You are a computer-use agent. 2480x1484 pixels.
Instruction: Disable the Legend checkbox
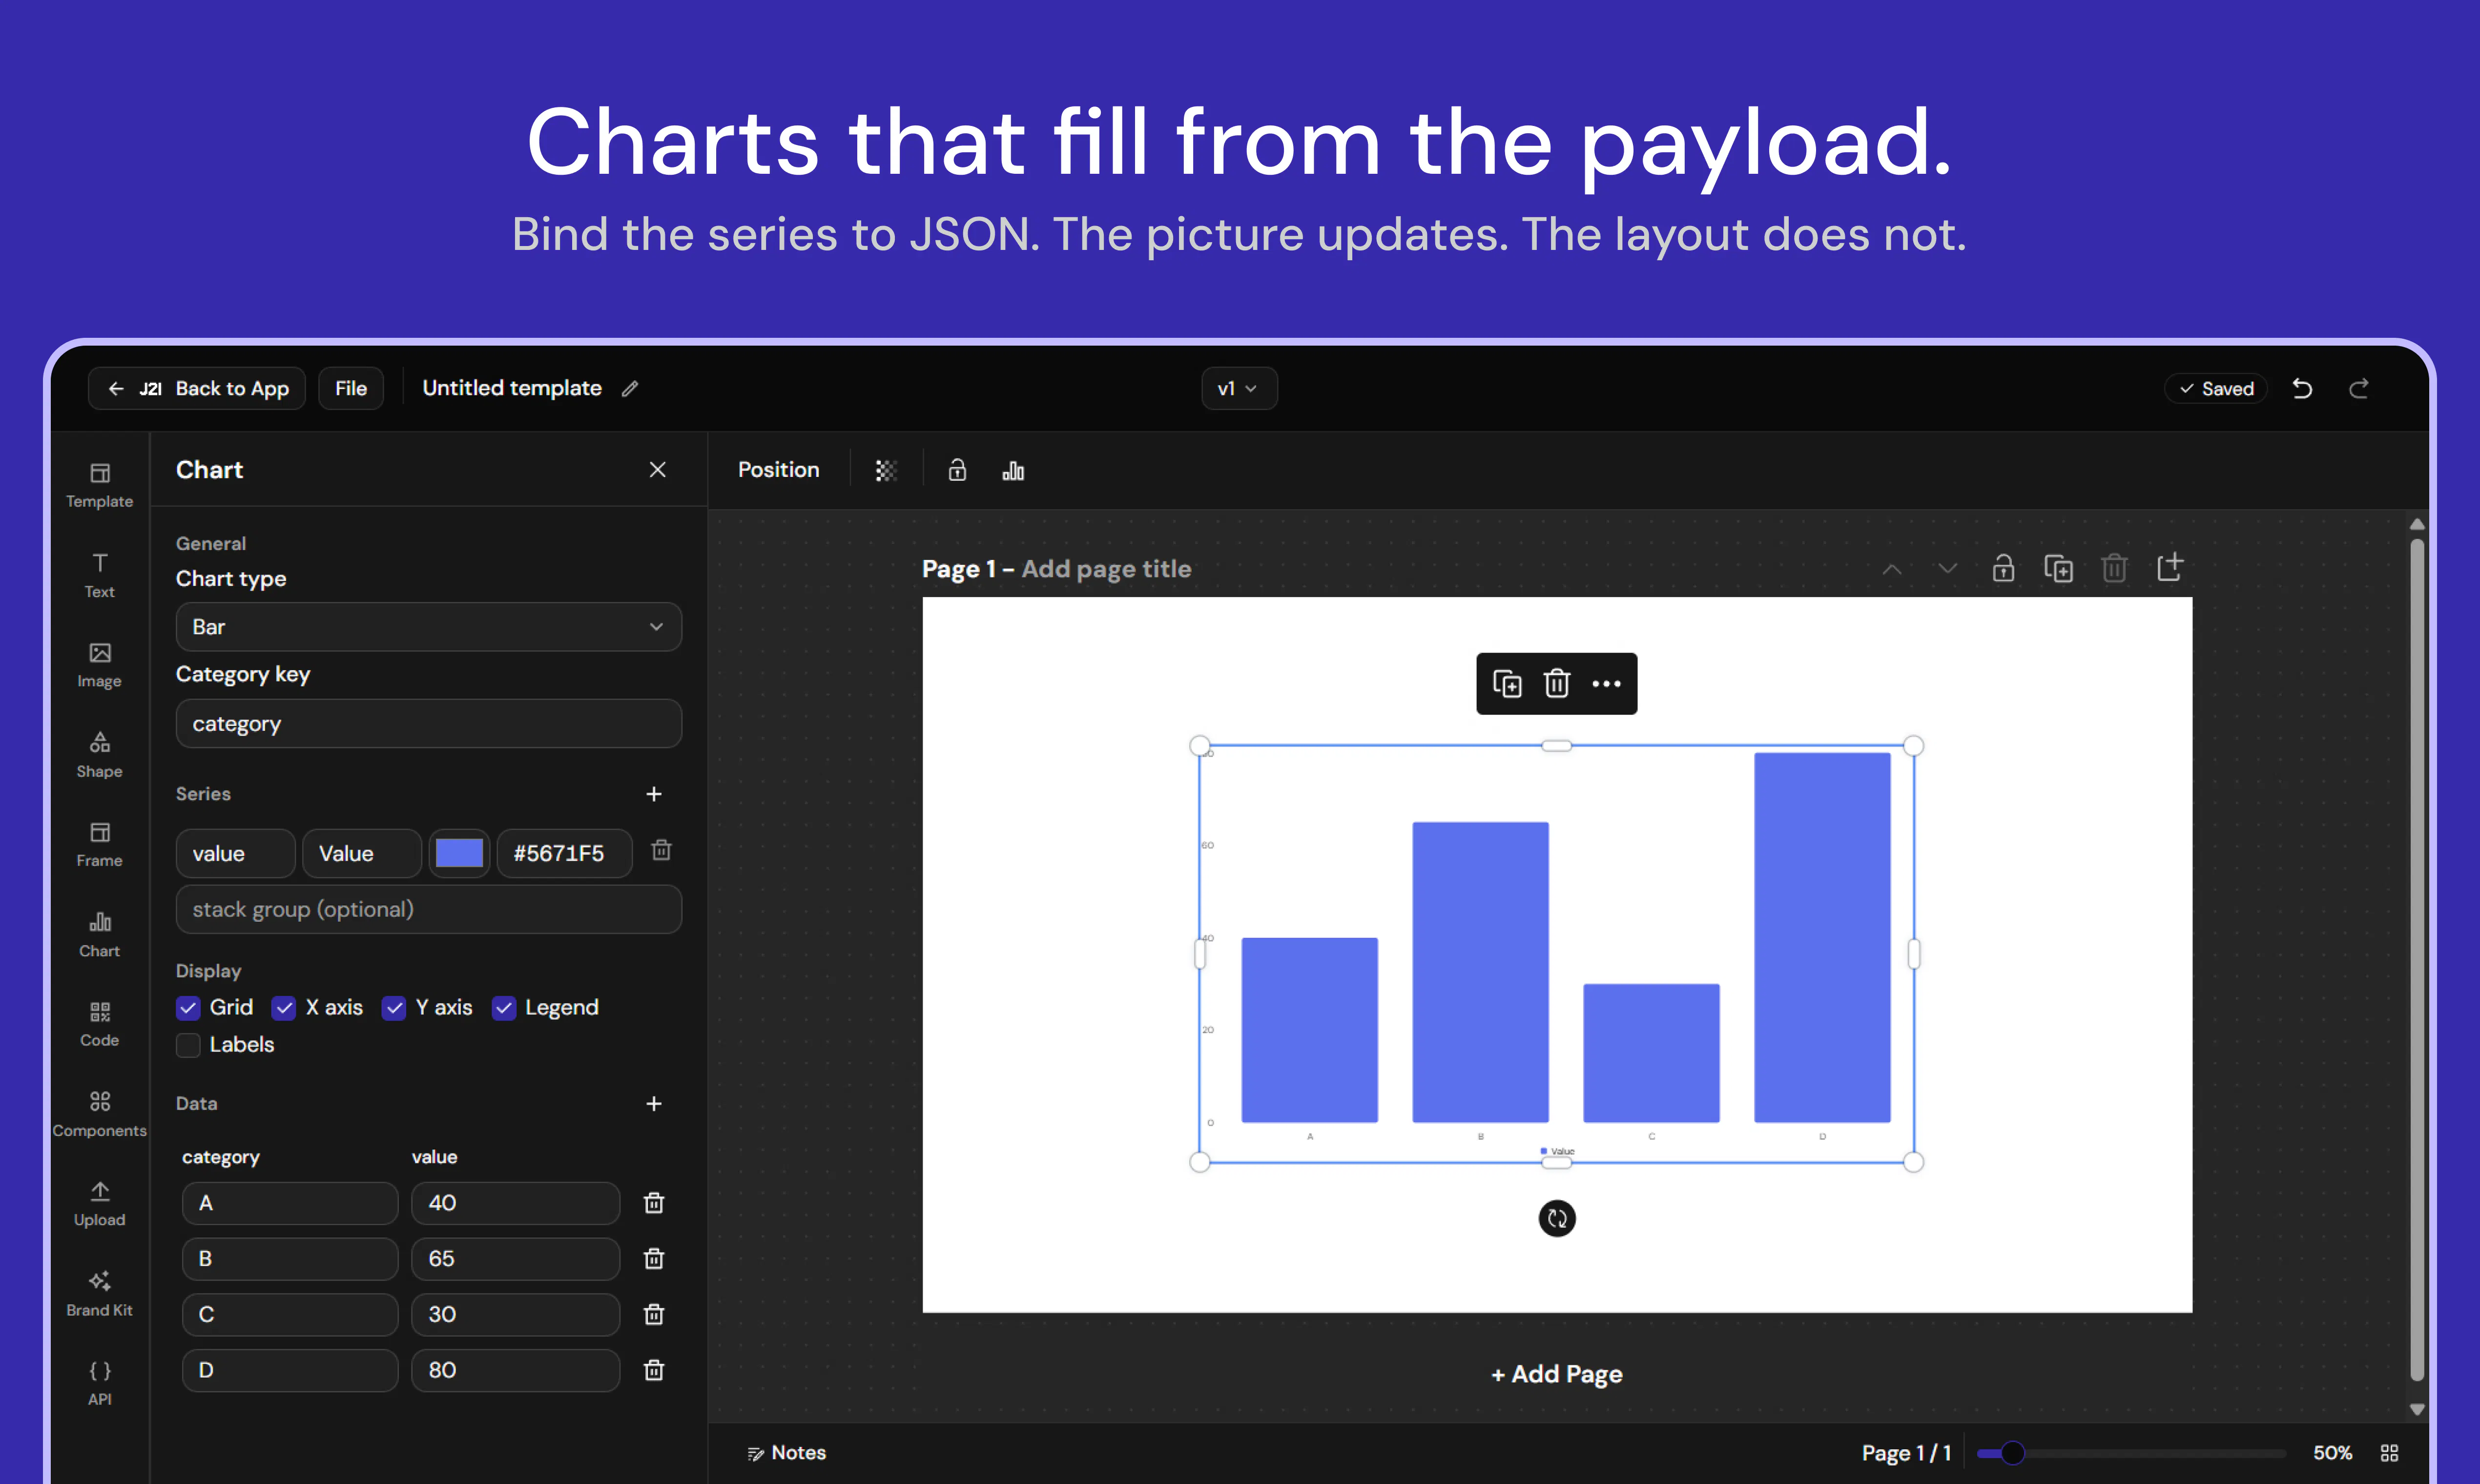504,1007
